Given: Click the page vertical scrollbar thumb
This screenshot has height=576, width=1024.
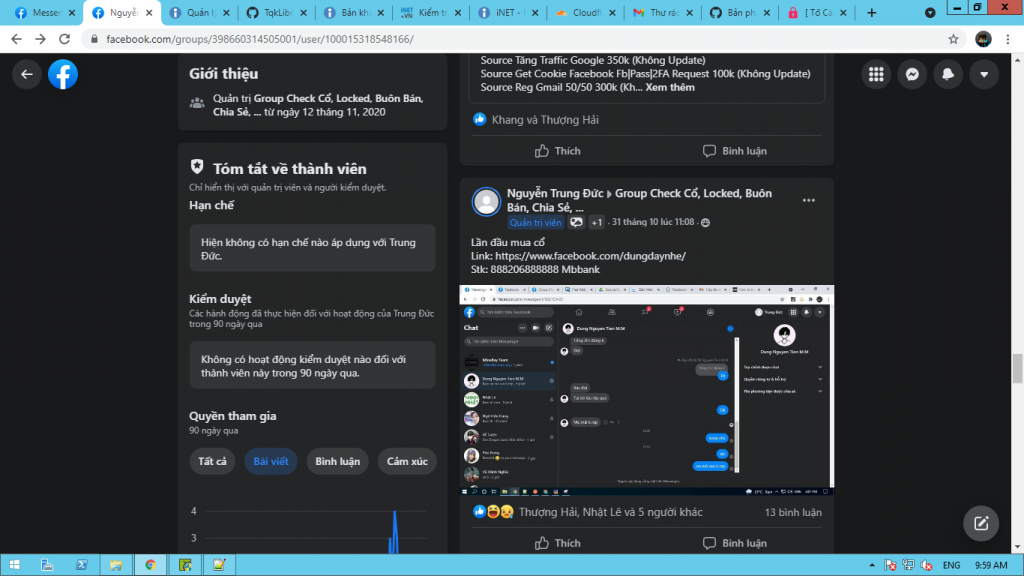Looking at the screenshot, I should tap(1017, 368).
